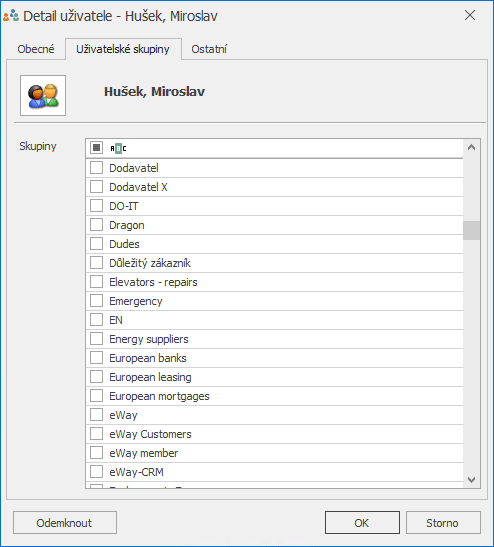The height and width of the screenshot is (547, 494).
Task: Click the Odemknout button
Action: 65,523
